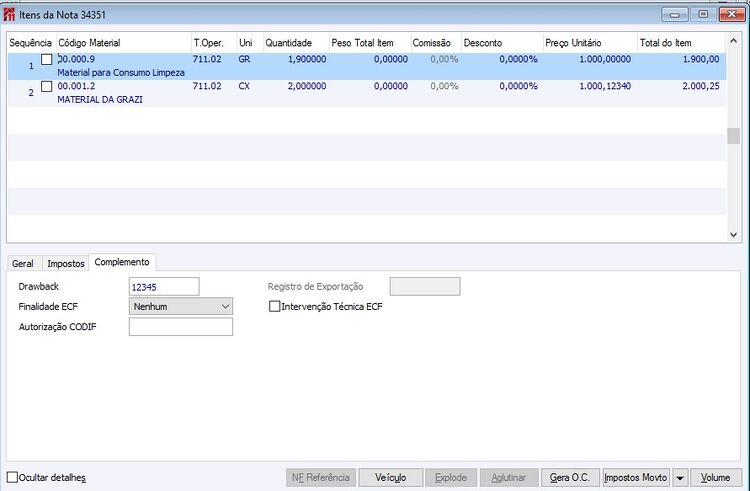
Task: Click material code 00.001.2
Action: (77, 86)
